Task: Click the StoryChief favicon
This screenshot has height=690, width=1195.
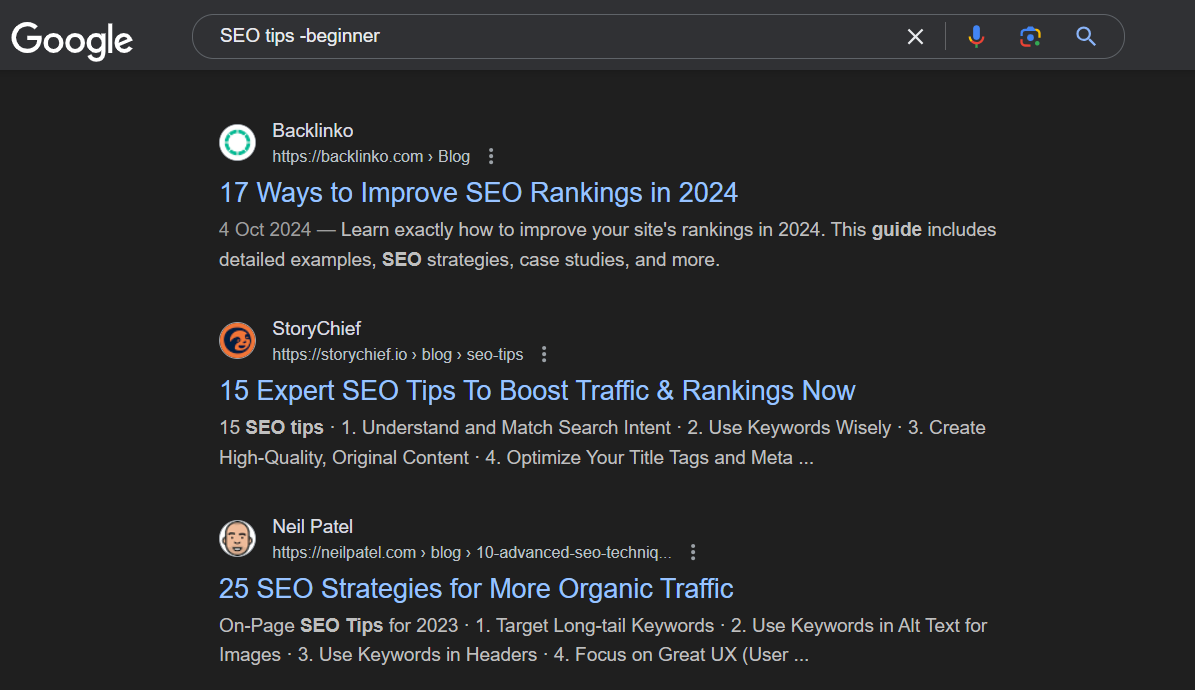Action: 238,340
